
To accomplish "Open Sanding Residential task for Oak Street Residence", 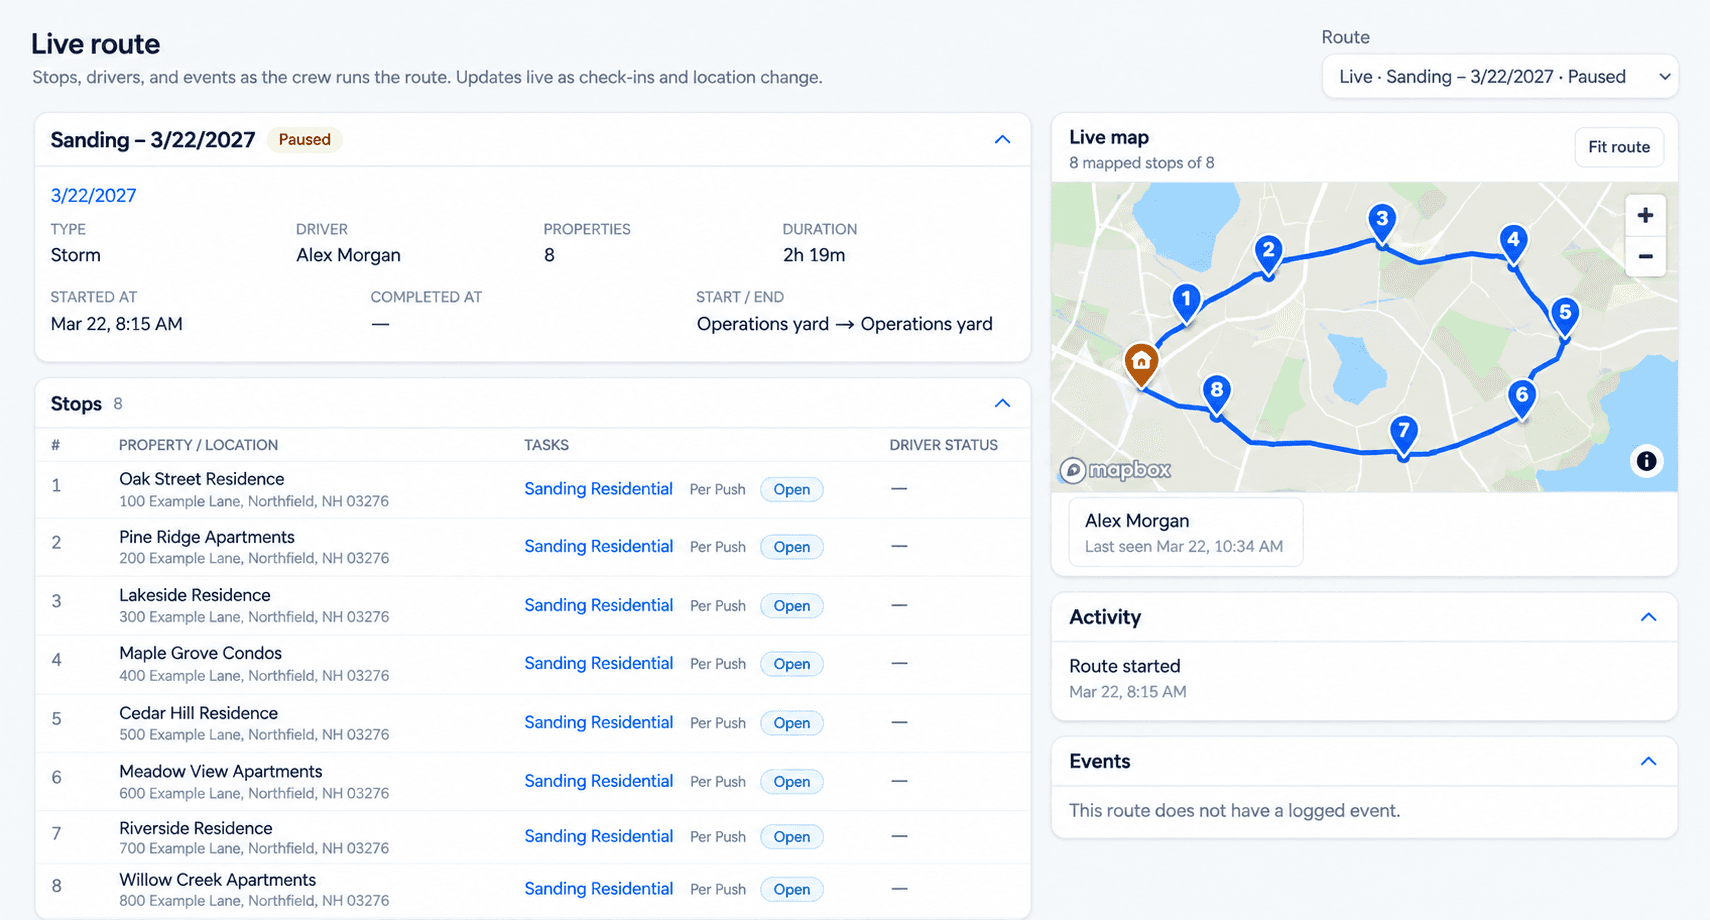I will tap(598, 489).
